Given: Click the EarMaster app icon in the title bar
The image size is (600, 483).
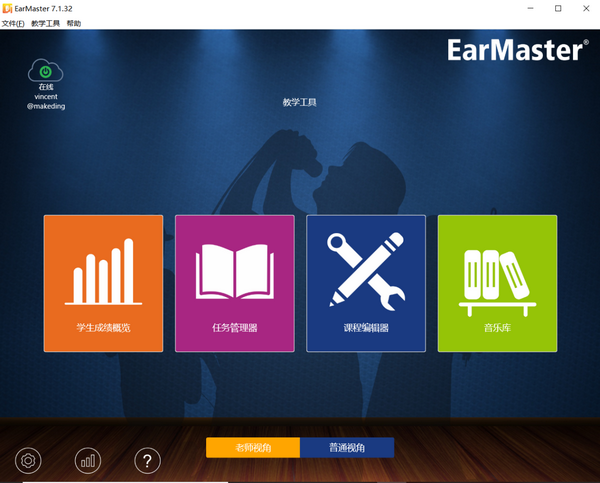Looking at the screenshot, I should [9, 8].
